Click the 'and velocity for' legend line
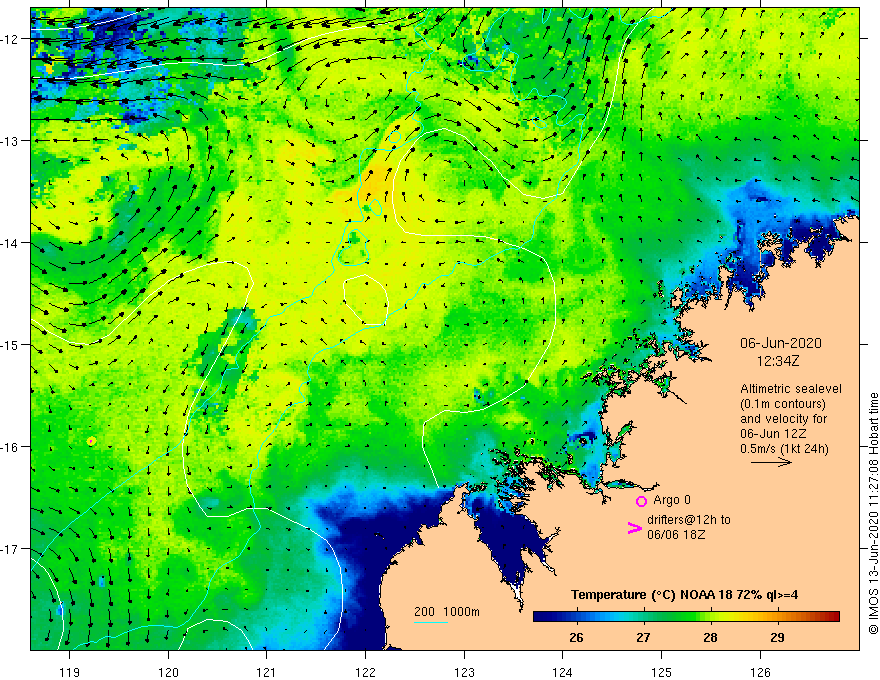880x680 pixels. click(783, 419)
